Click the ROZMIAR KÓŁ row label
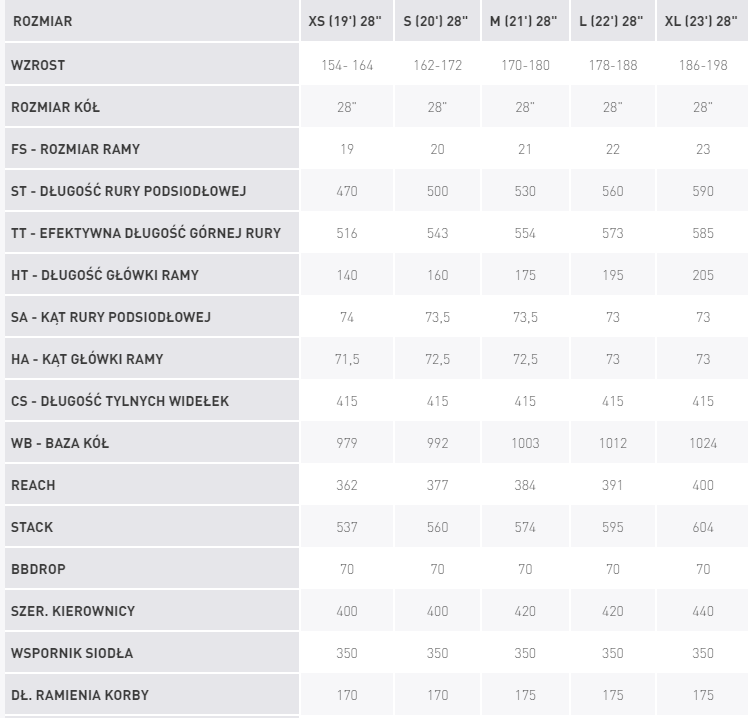 [x=55, y=107]
